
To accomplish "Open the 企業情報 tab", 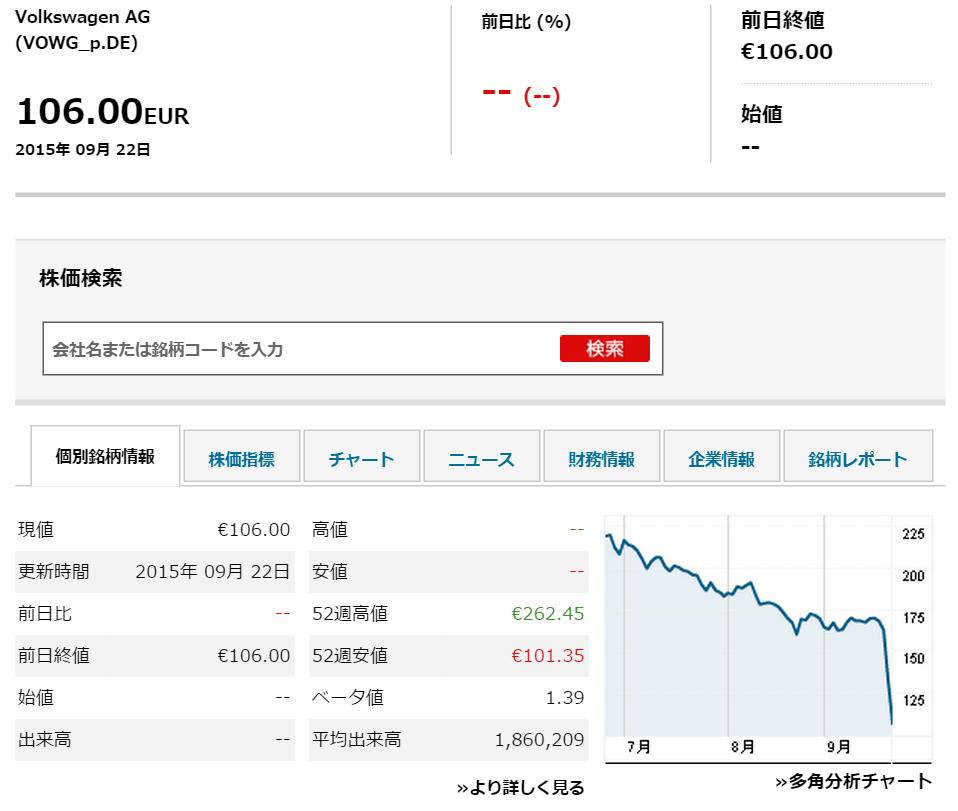I will pyautogui.click(x=722, y=459).
